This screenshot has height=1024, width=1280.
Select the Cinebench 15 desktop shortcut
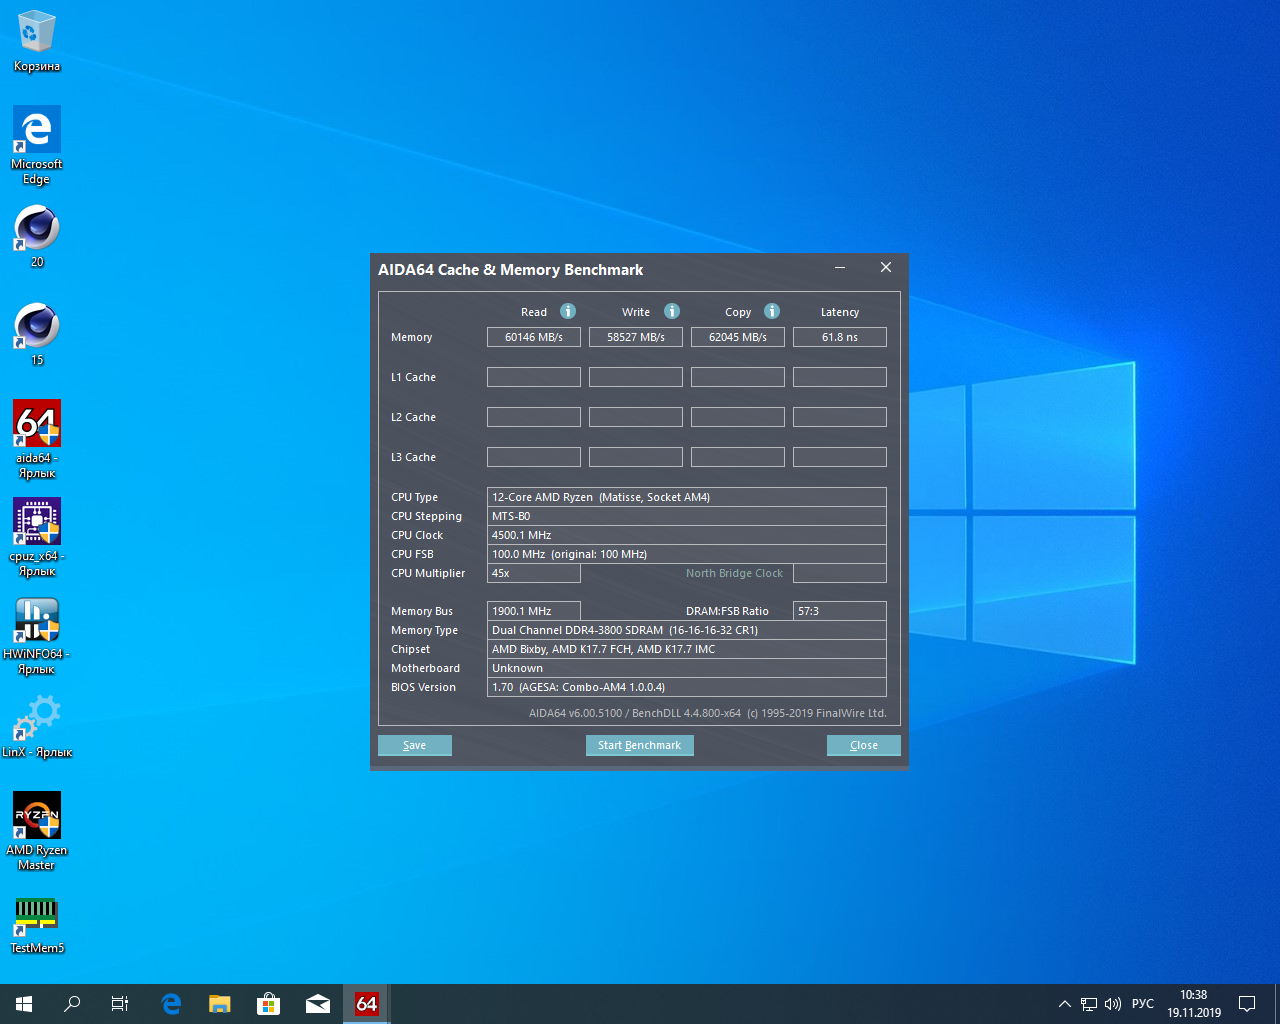pos(37,334)
